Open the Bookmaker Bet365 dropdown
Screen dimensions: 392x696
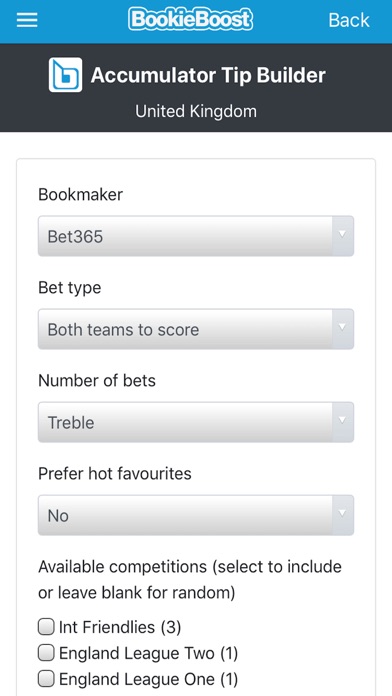tap(196, 236)
